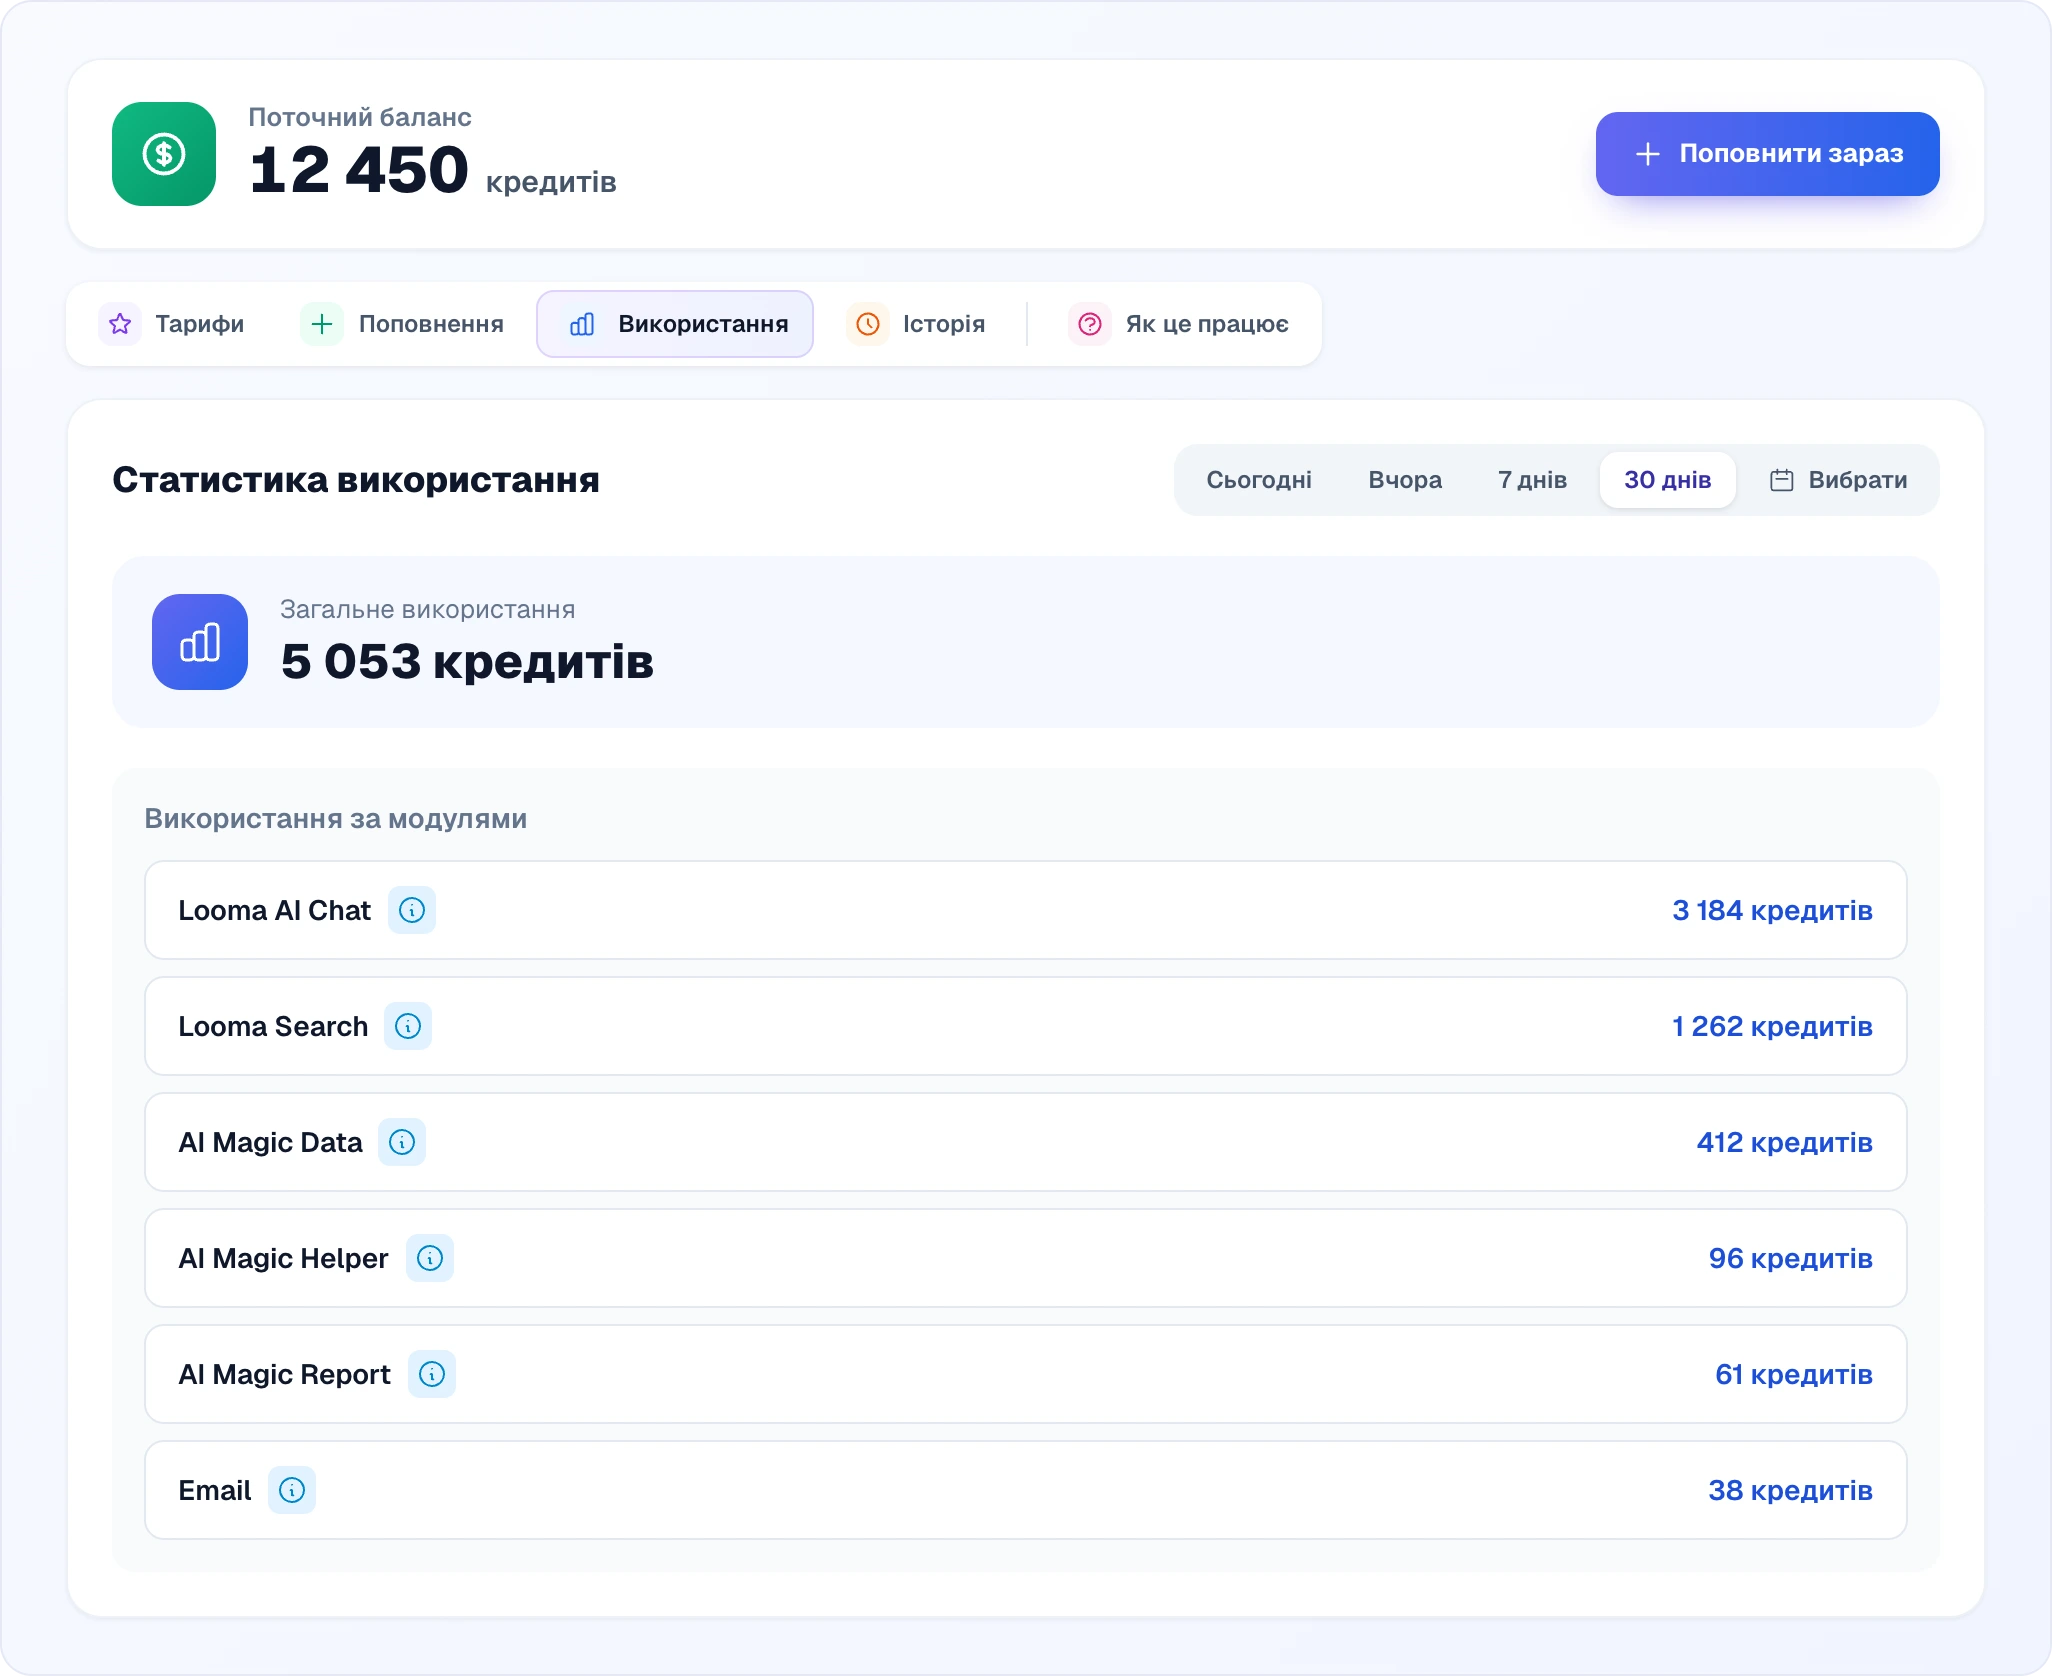2052x1676 pixels.
Task: Switch period to 7 днів
Action: pos(1532,480)
